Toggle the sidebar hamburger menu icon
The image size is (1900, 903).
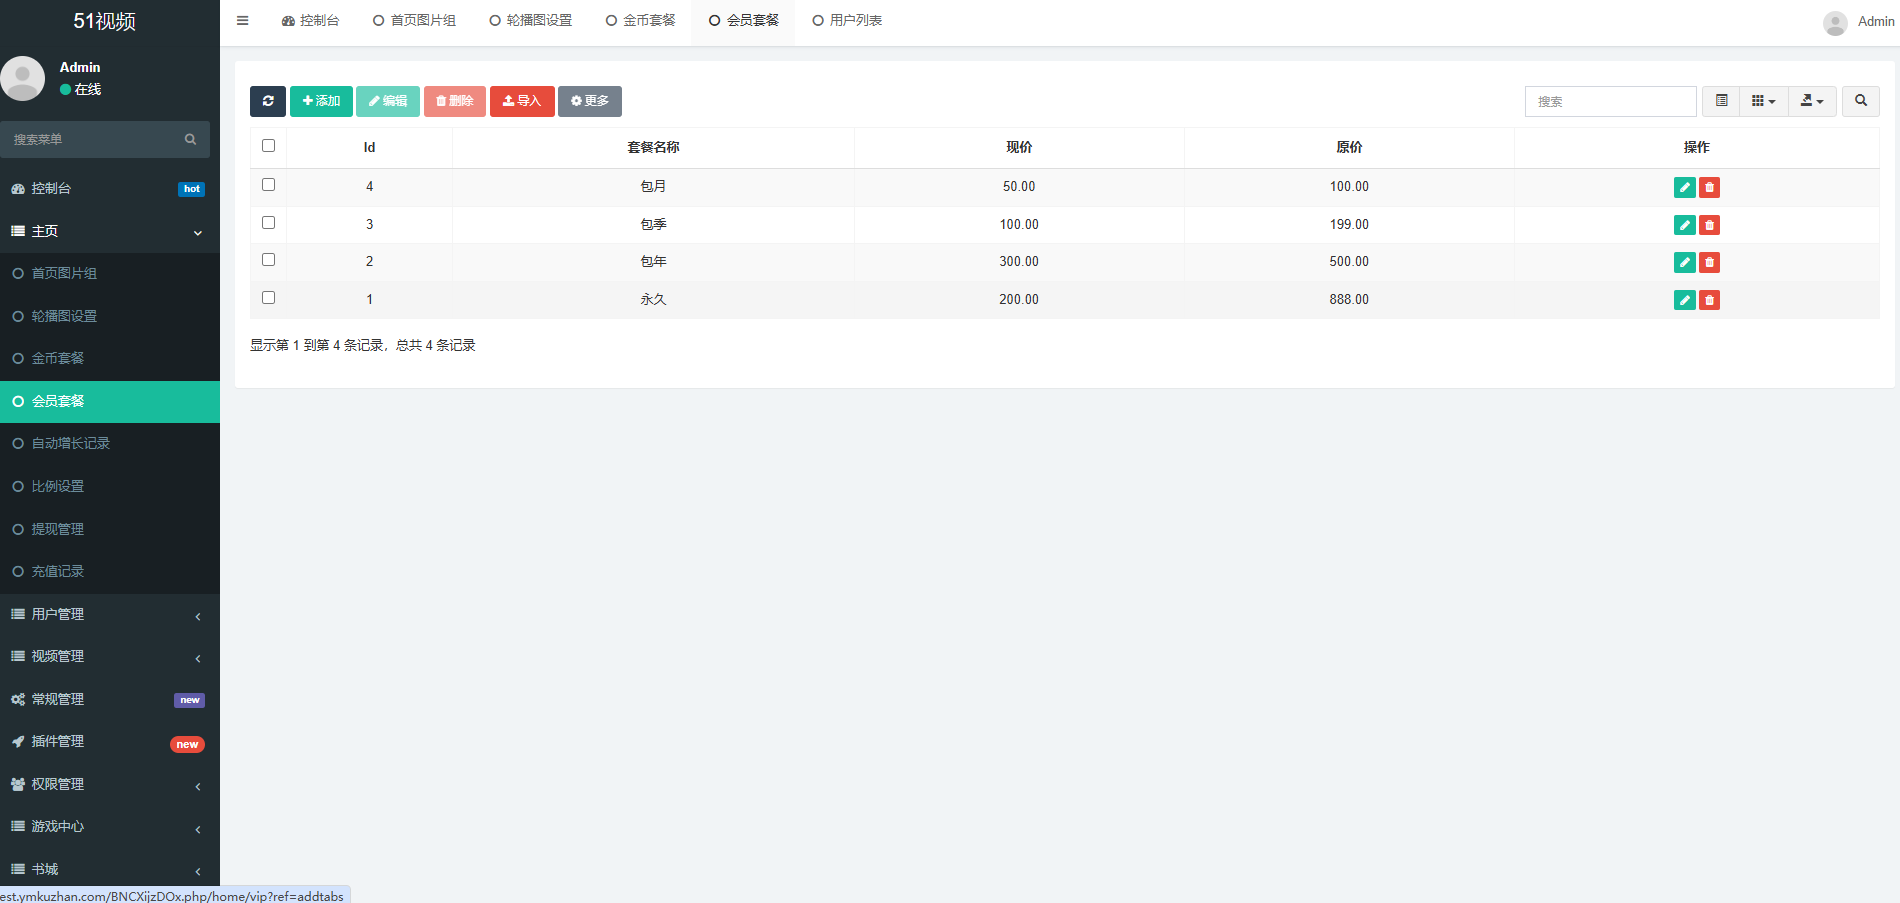pyautogui.click(x=242, y=20)
